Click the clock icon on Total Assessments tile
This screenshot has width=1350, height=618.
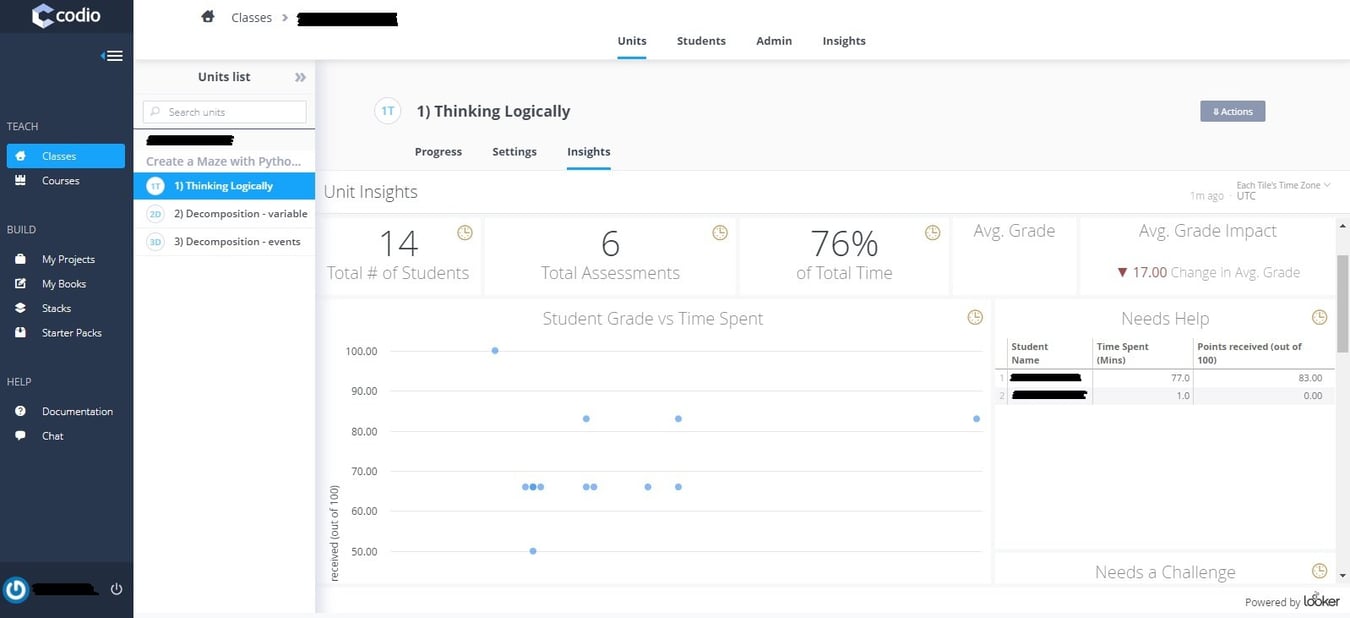pos(720,233)
